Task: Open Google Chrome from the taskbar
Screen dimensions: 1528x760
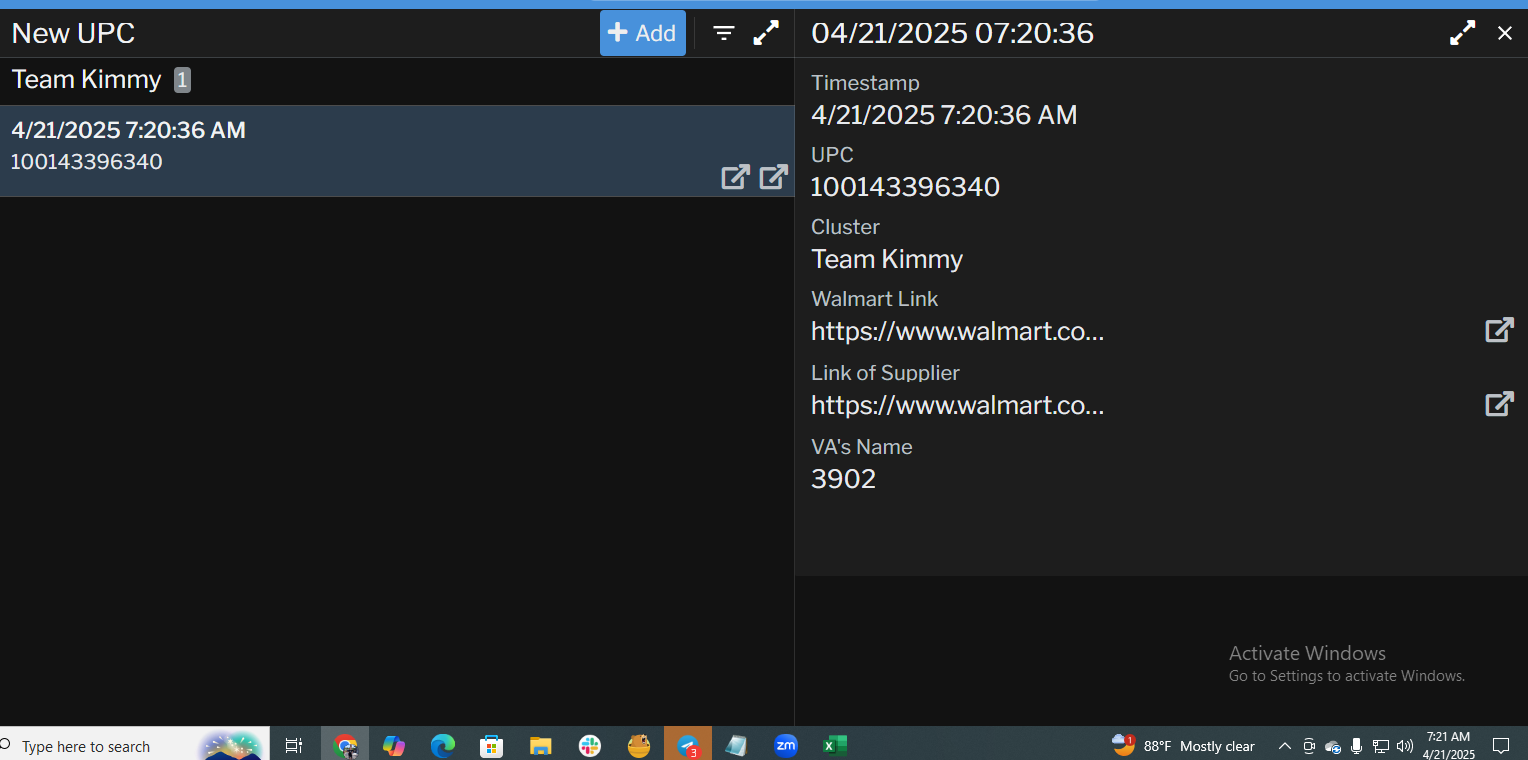Action: pyautogui.click(x=345, y=745)
